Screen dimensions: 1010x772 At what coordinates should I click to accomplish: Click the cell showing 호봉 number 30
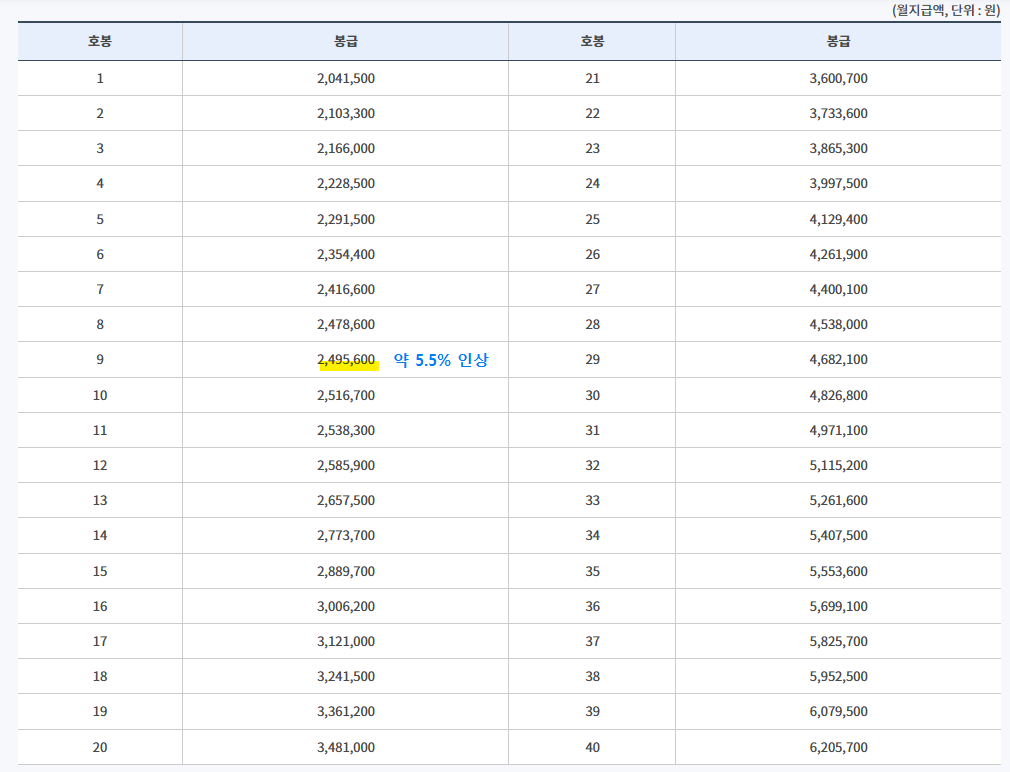click(x=592, y=394)
